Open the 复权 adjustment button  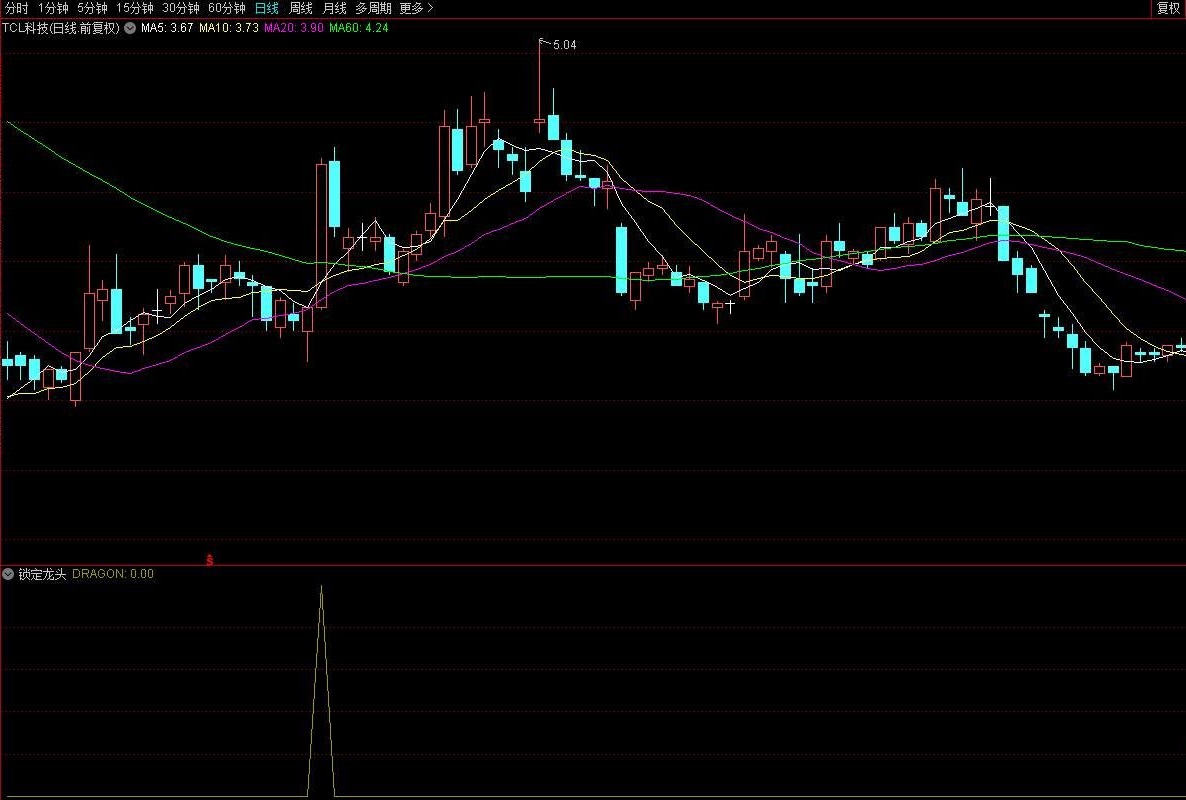[1169, 8]
